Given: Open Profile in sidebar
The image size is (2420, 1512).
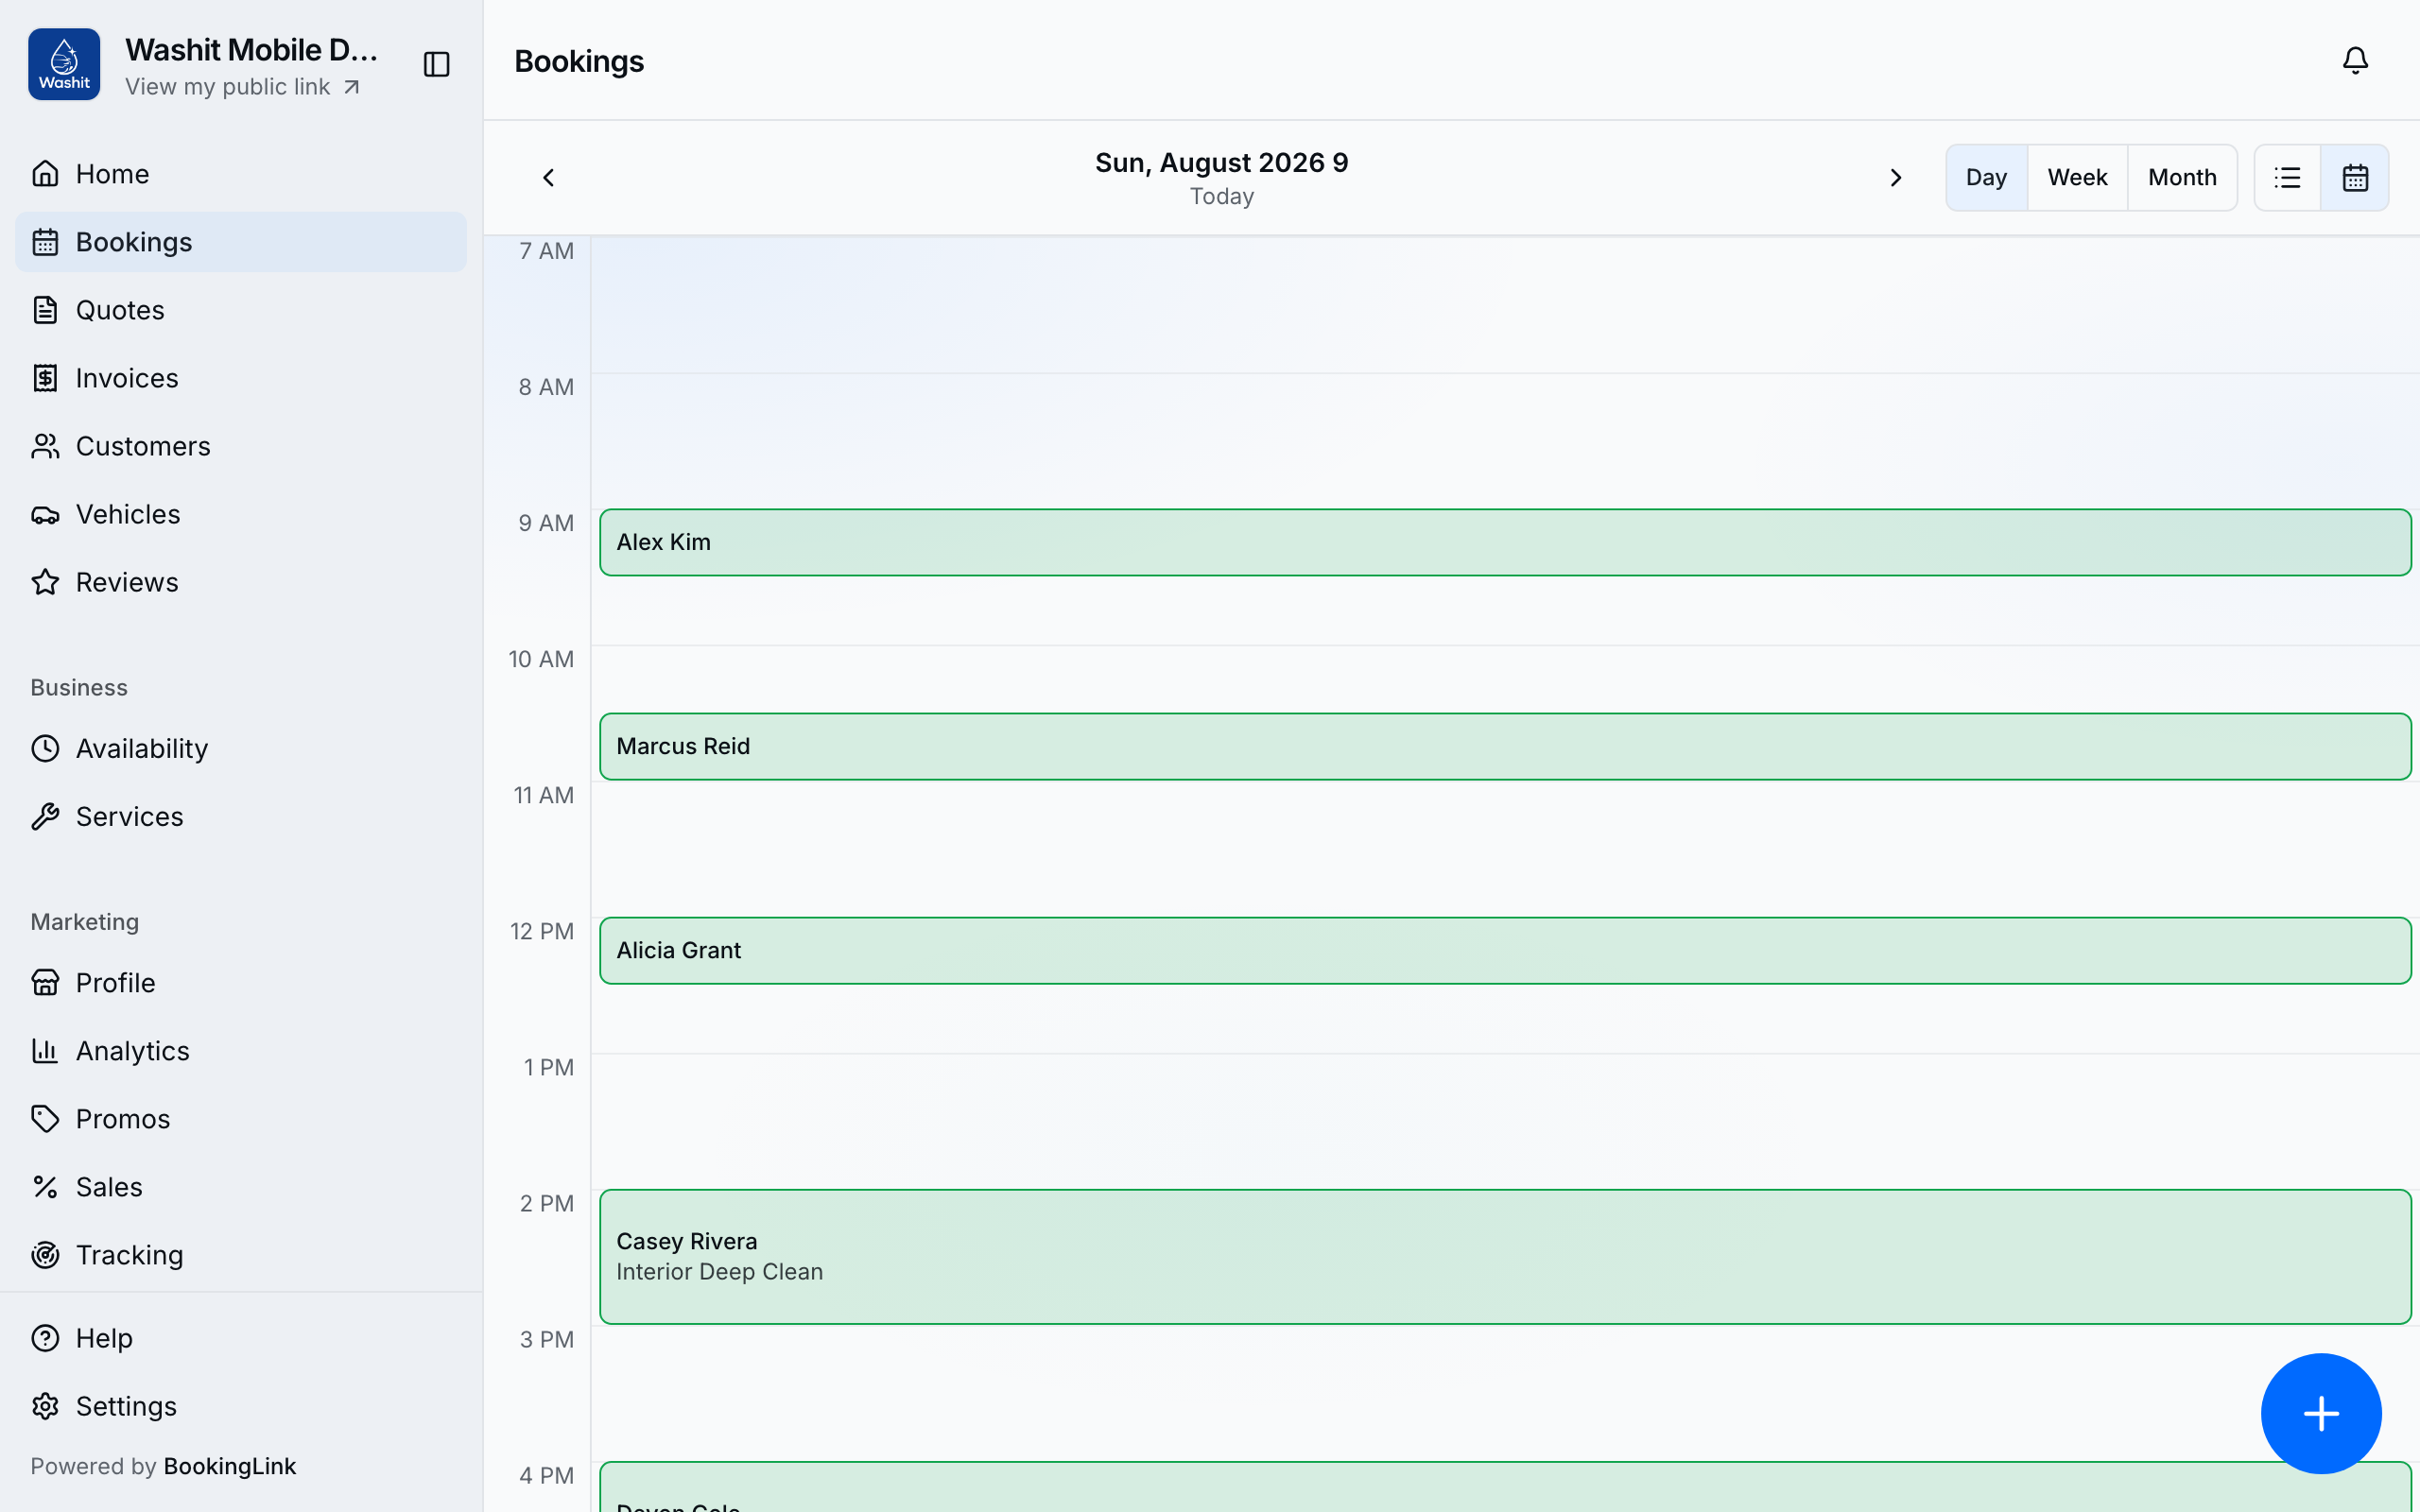Looking at the screenshot, I should [x=241, y=983].
